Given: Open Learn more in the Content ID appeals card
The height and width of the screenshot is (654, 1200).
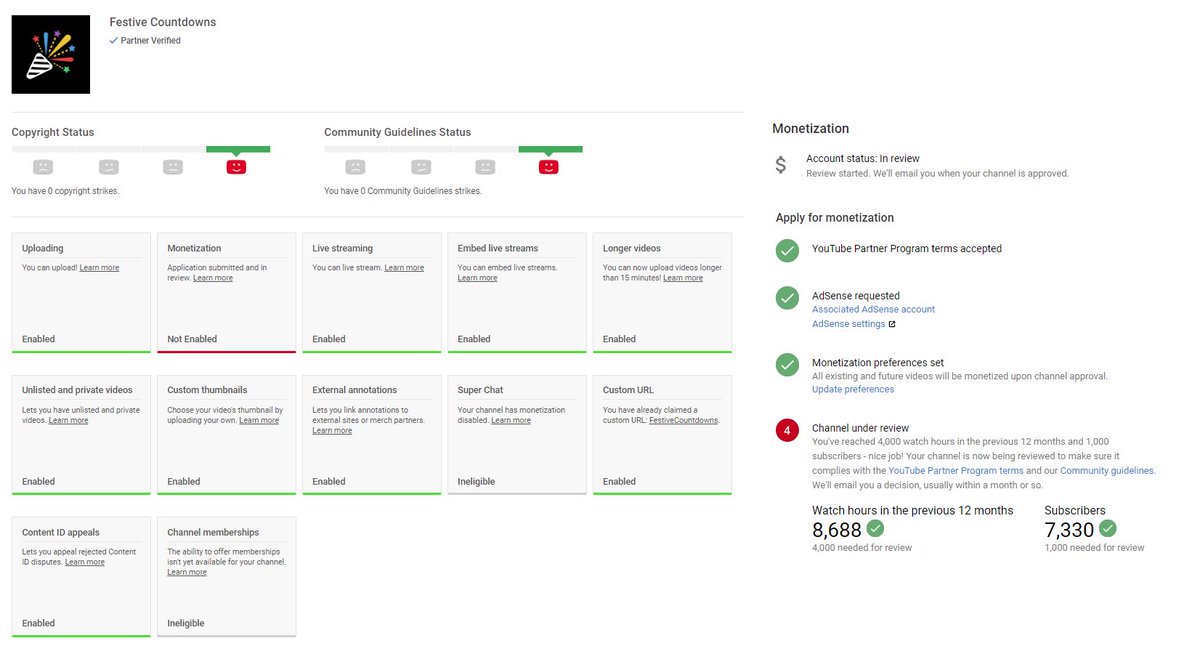Looking at the screenshot, I should (85, 562).
